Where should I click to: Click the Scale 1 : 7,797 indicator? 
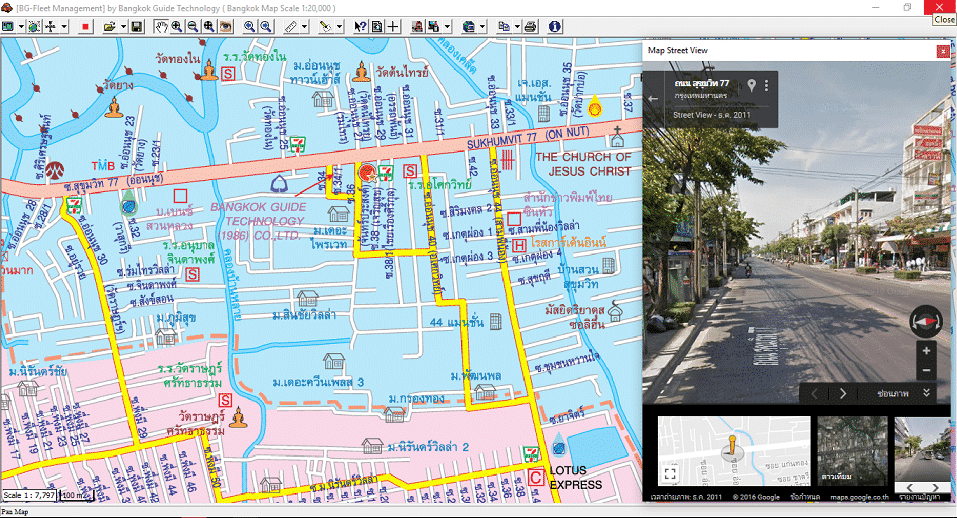[x=29, y=495]
